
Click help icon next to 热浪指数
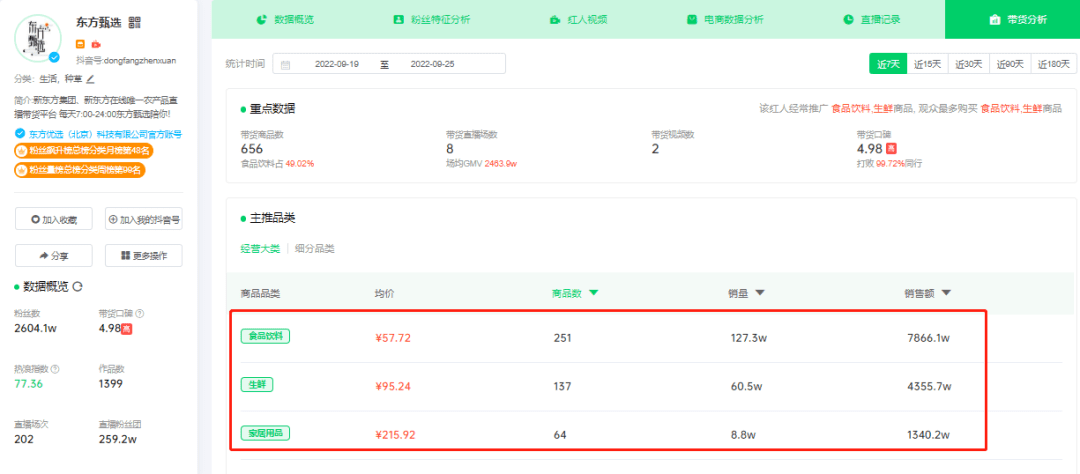click(x=55, y=369)
